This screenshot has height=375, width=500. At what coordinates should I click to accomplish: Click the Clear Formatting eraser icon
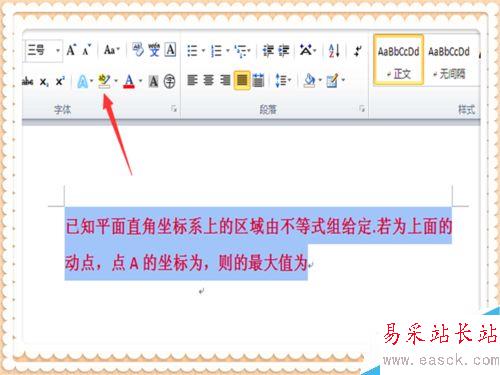tap(138, 50)
